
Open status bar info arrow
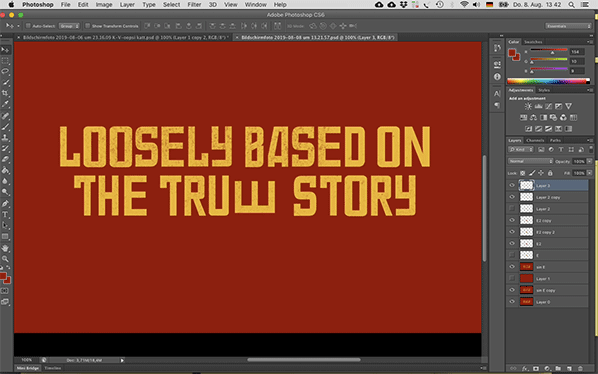click(122, 360)
